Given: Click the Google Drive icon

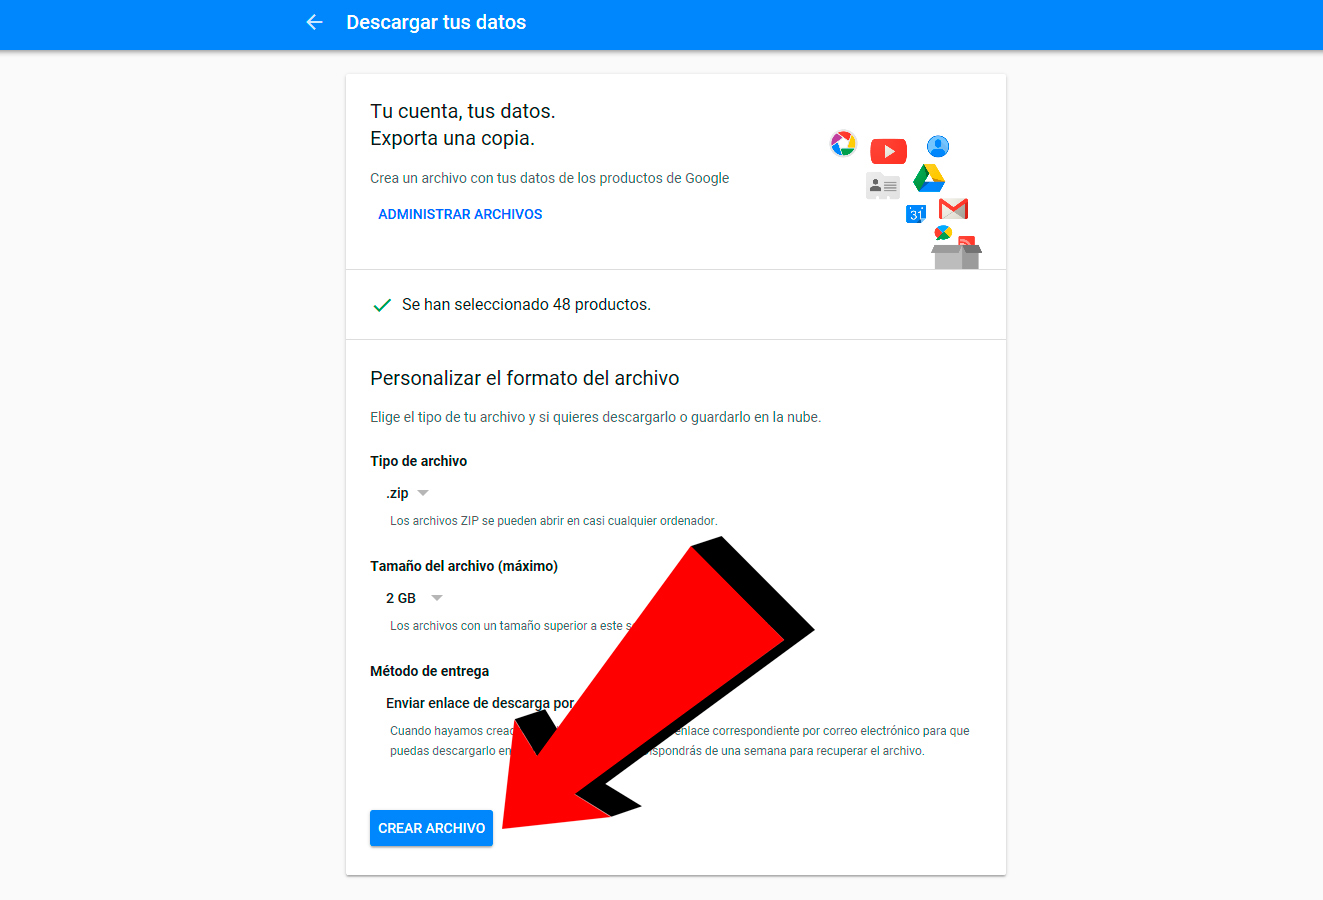Looking at the screenshot, I should coord(929,179).
